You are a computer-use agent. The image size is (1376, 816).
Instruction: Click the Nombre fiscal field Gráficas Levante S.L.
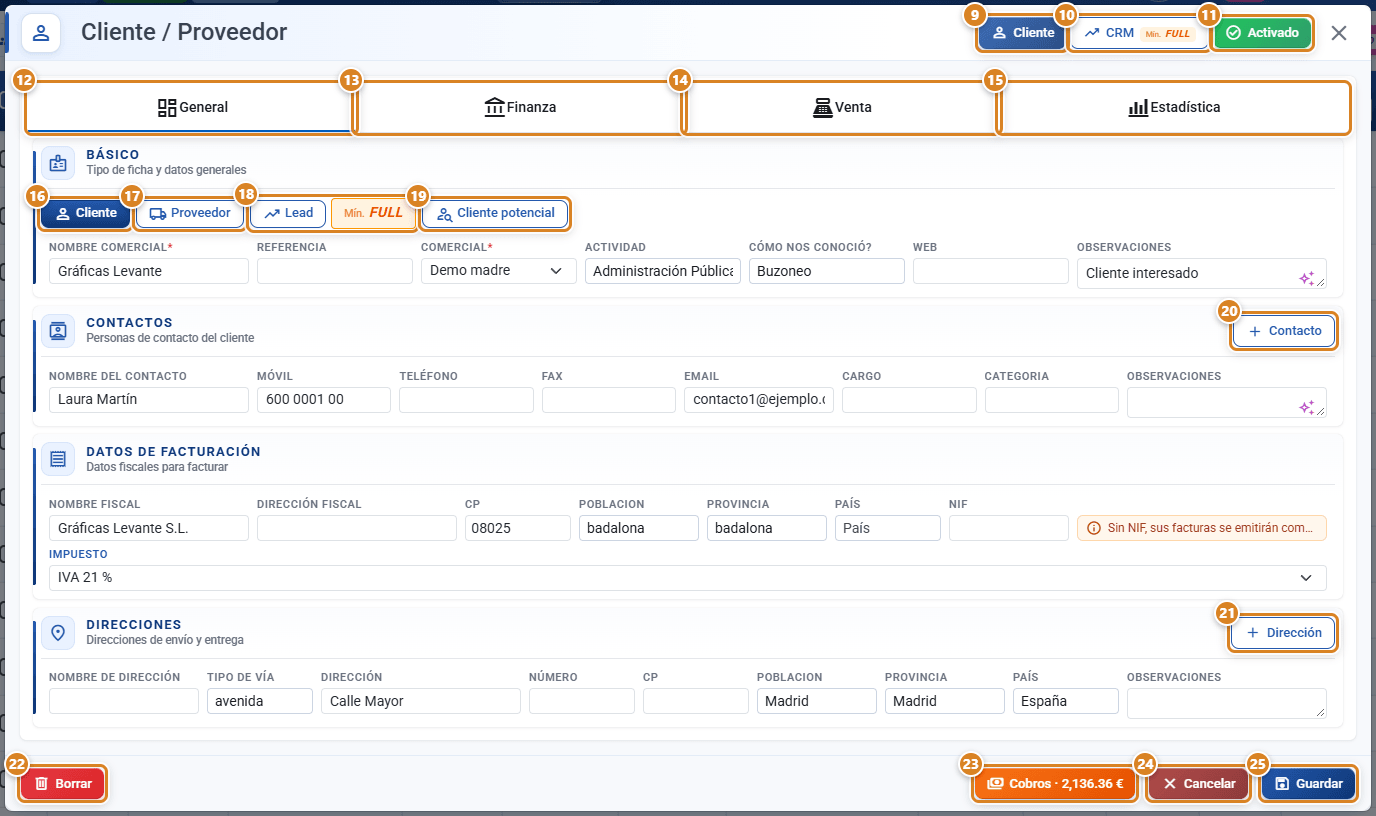pyautogui.click(x=149, y=528)
